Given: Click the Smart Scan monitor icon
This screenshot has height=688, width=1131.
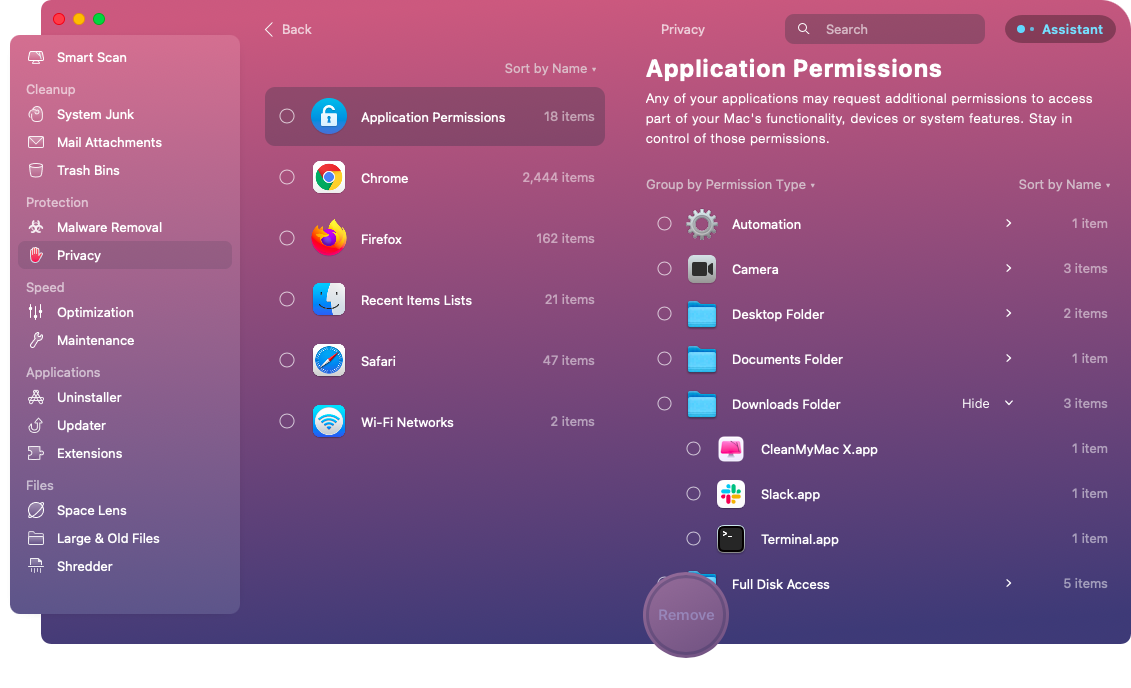Looking at the screenshot, I should click(35, 58).
